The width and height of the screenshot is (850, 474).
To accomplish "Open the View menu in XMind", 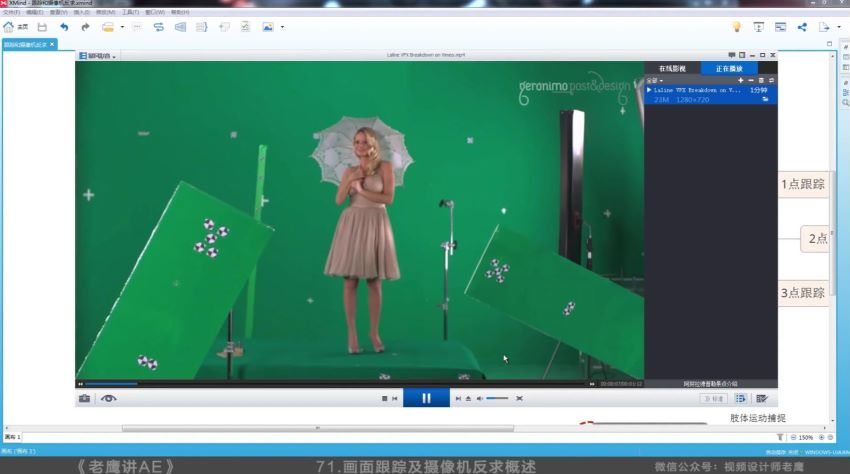I will (59, 12).
